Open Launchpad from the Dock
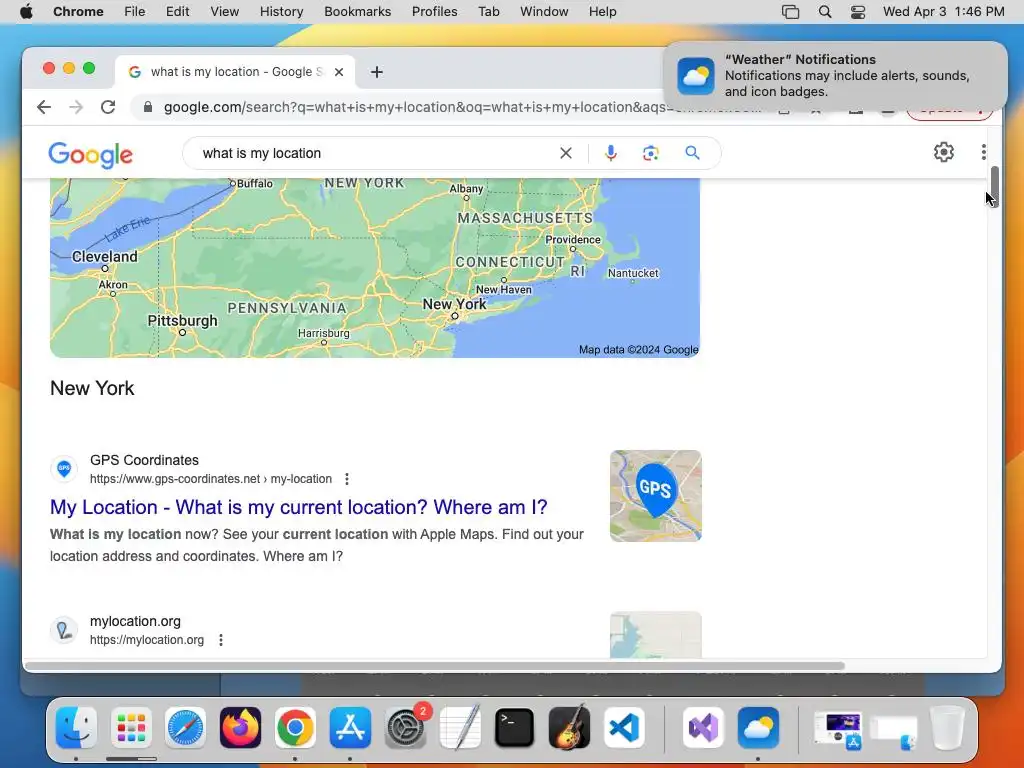Viewport: 1024px width, 768px height. [x=131, y=728]
